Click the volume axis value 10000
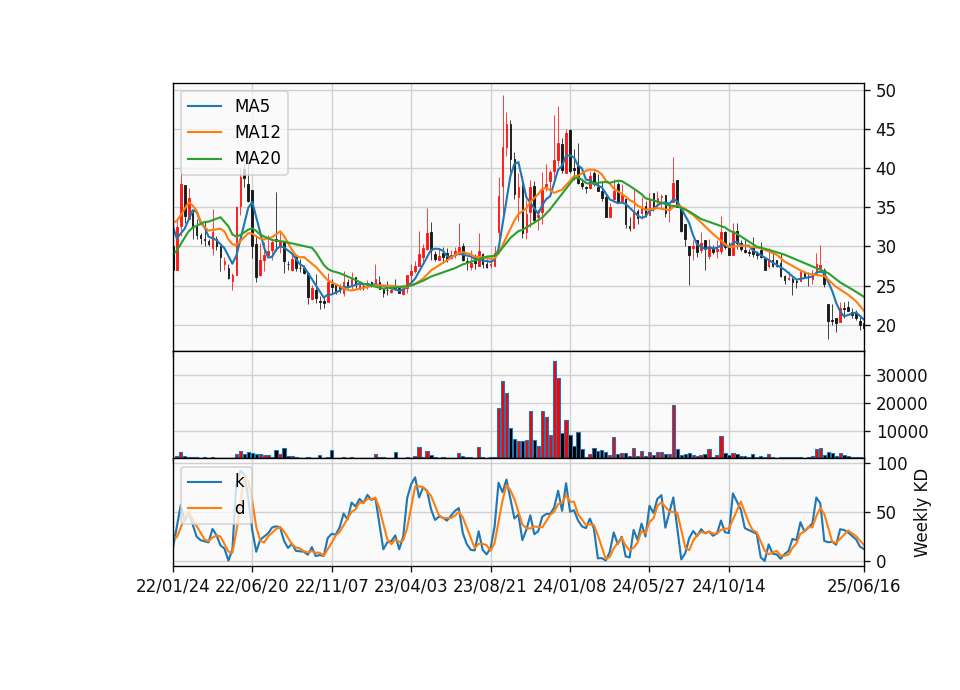 901,432
